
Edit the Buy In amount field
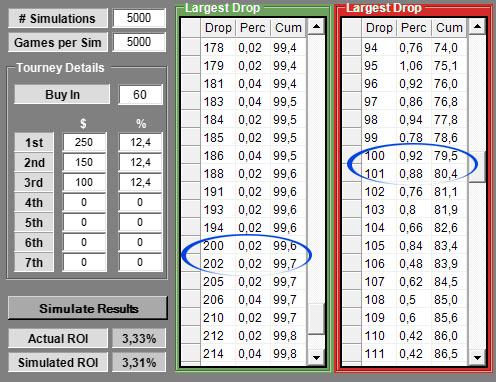click(140, 95)
